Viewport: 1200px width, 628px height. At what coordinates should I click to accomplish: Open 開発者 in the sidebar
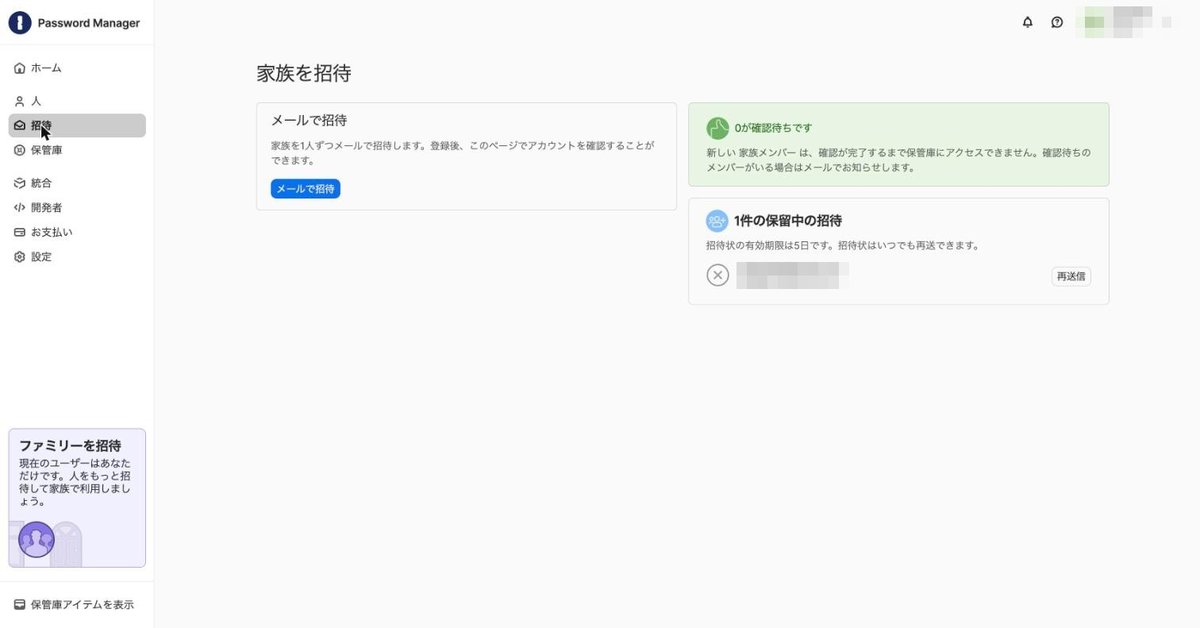coord(77,207)
